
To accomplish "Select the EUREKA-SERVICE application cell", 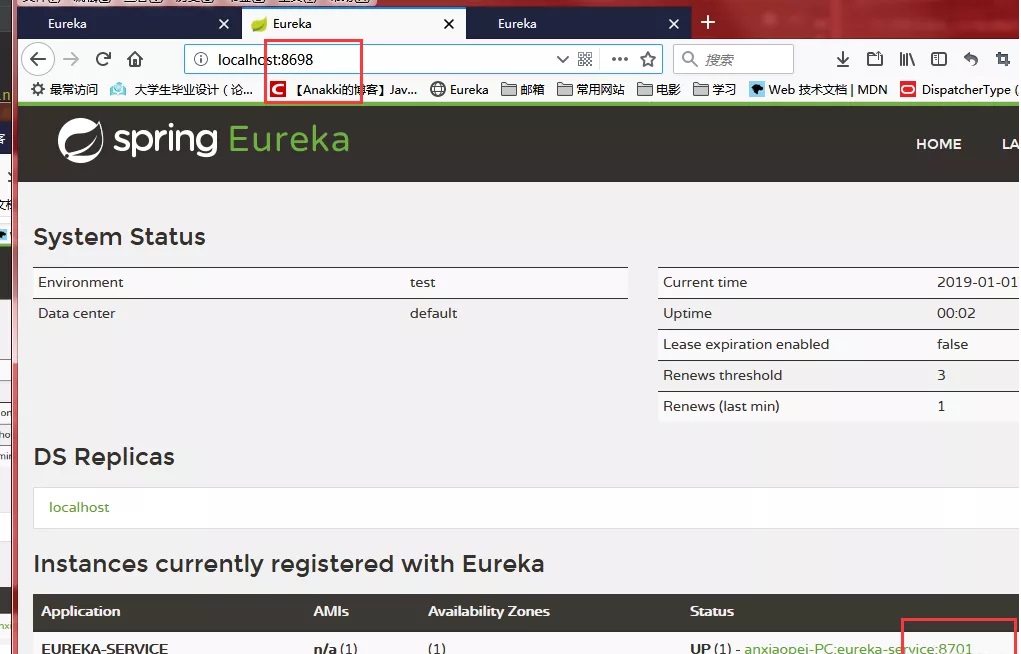I will pyautogui.click(x=104, y=648).
